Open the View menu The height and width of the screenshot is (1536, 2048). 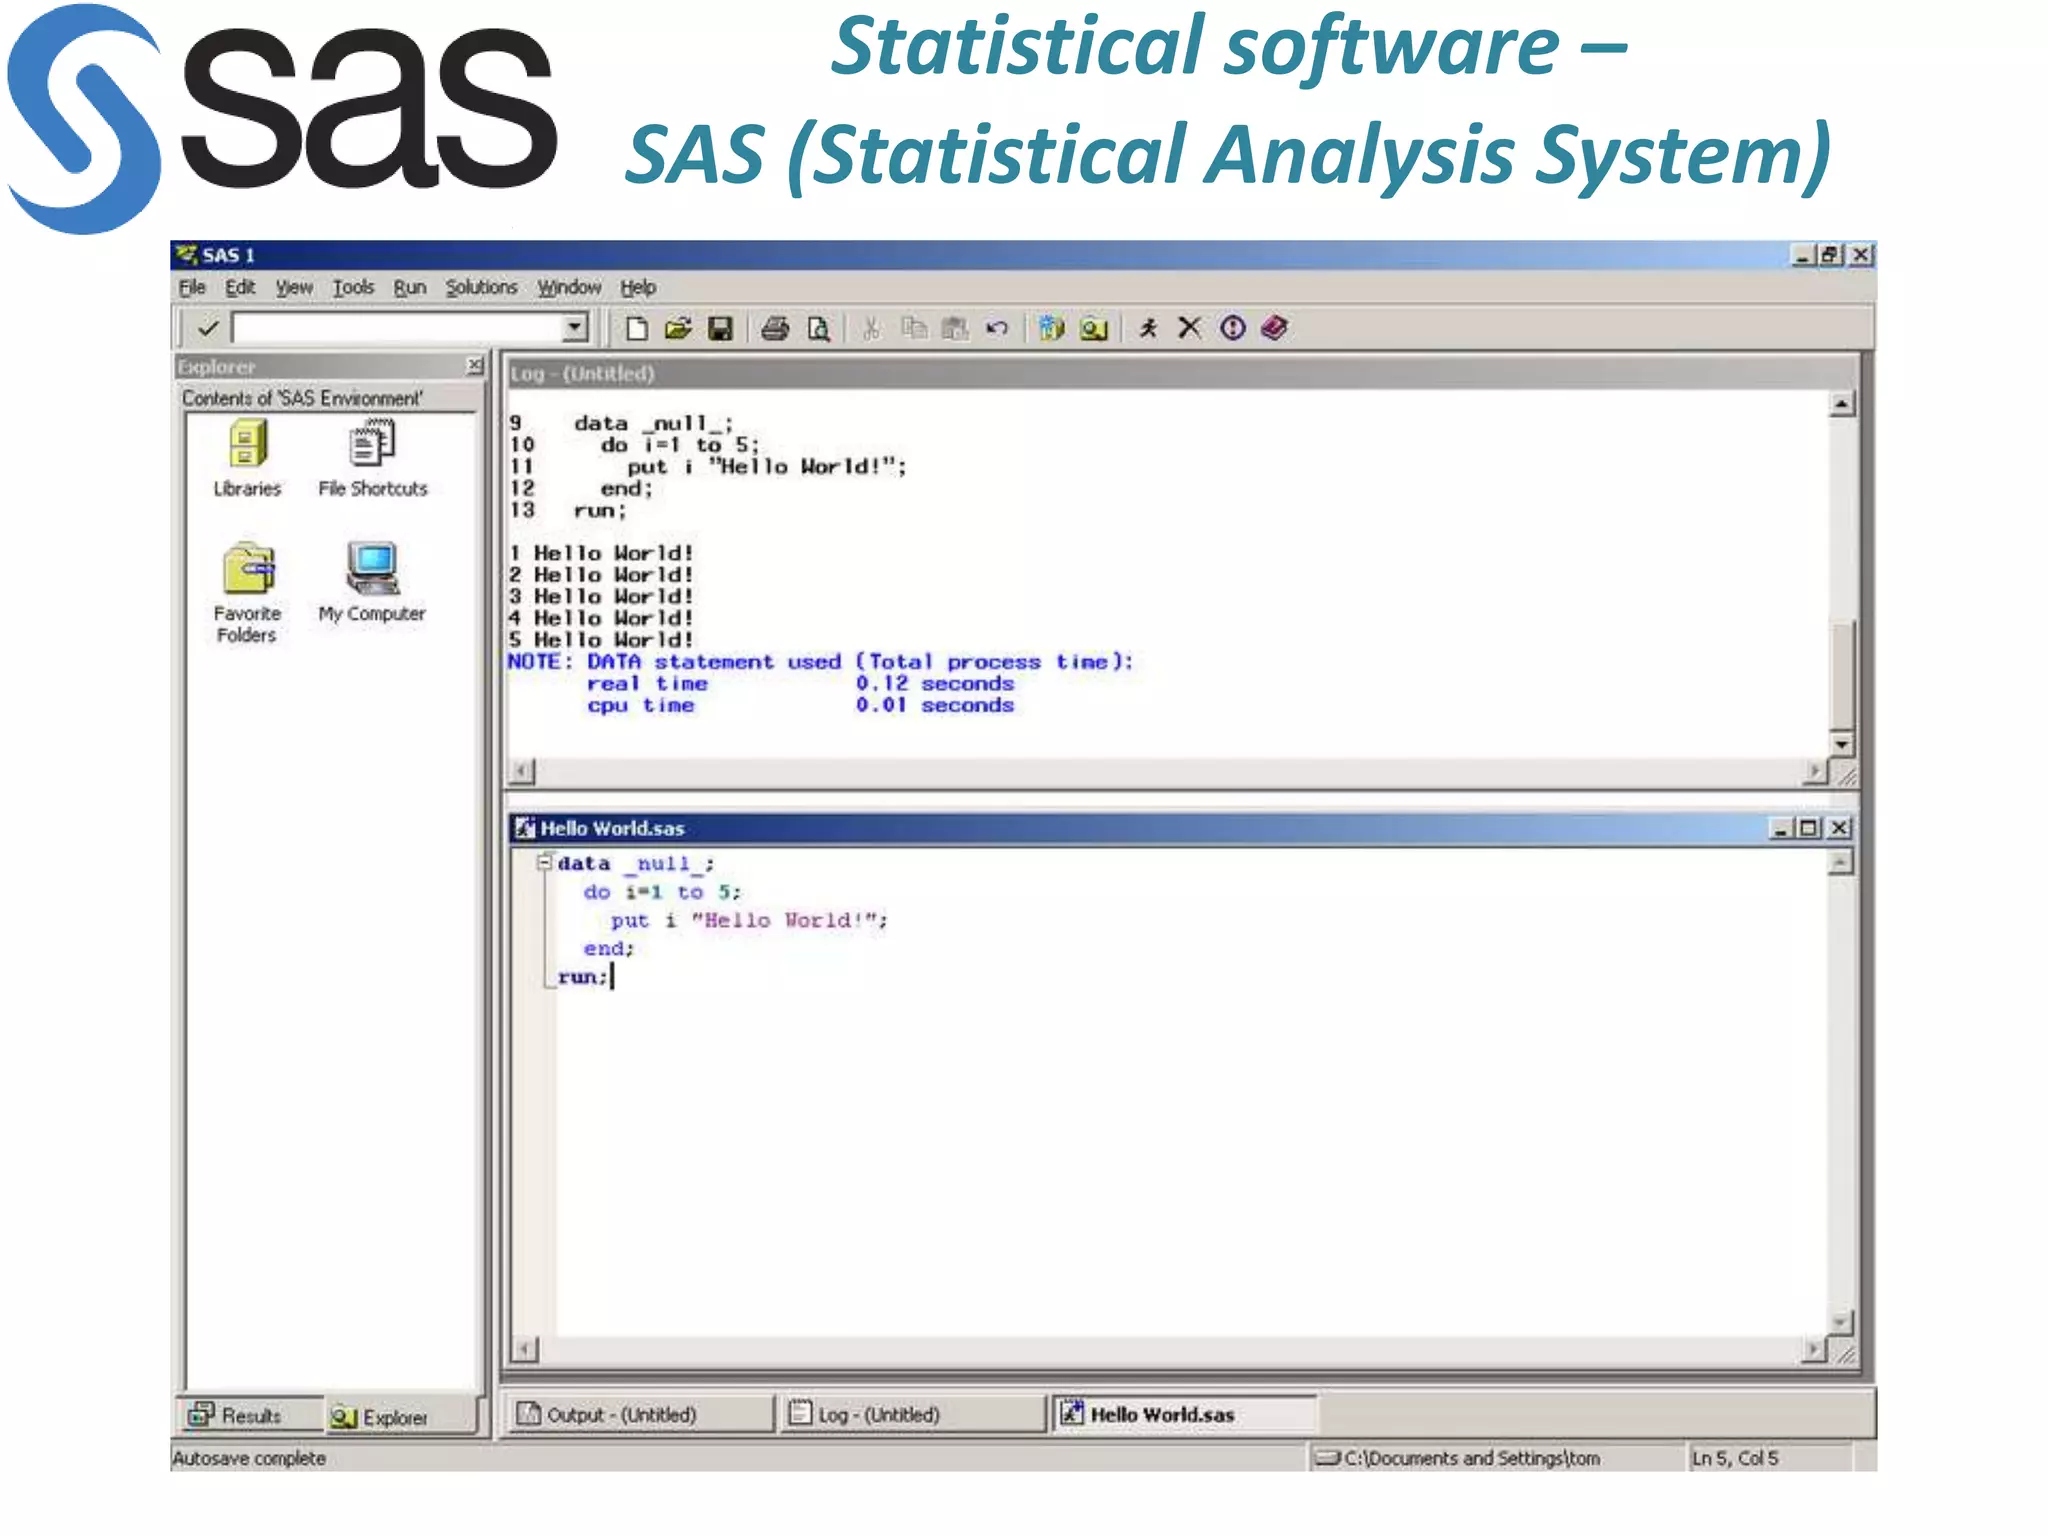pyautogui.click(x=294, y=288)
